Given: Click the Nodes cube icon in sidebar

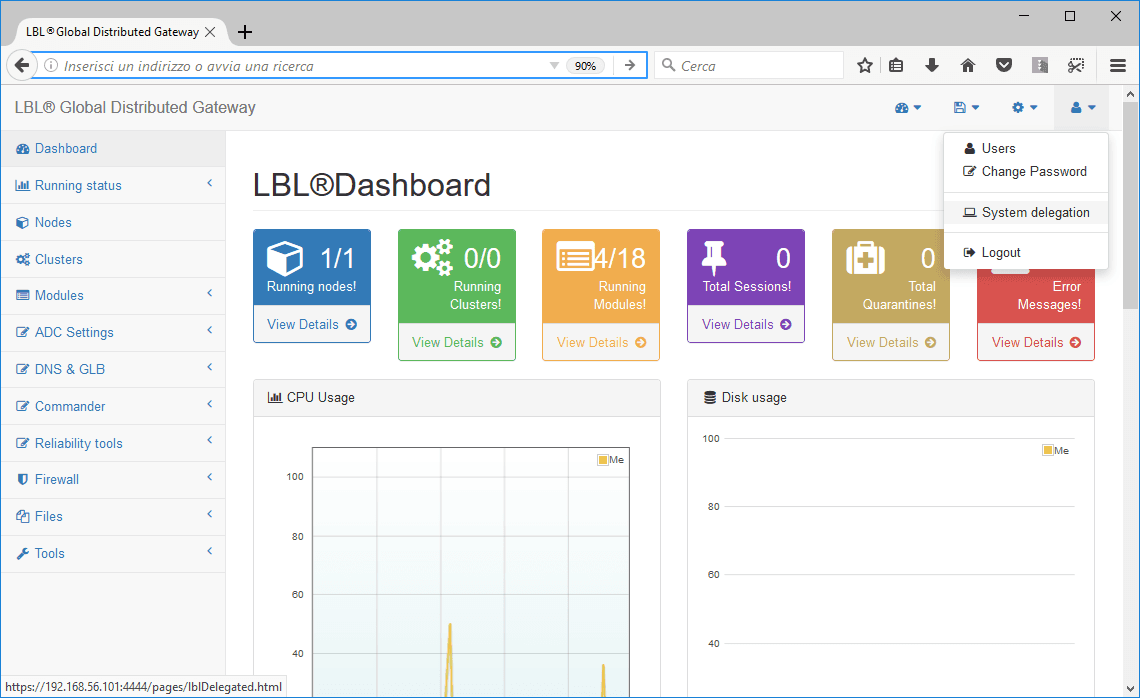Looking at the screenshot, I should click(x=23, y=222).
